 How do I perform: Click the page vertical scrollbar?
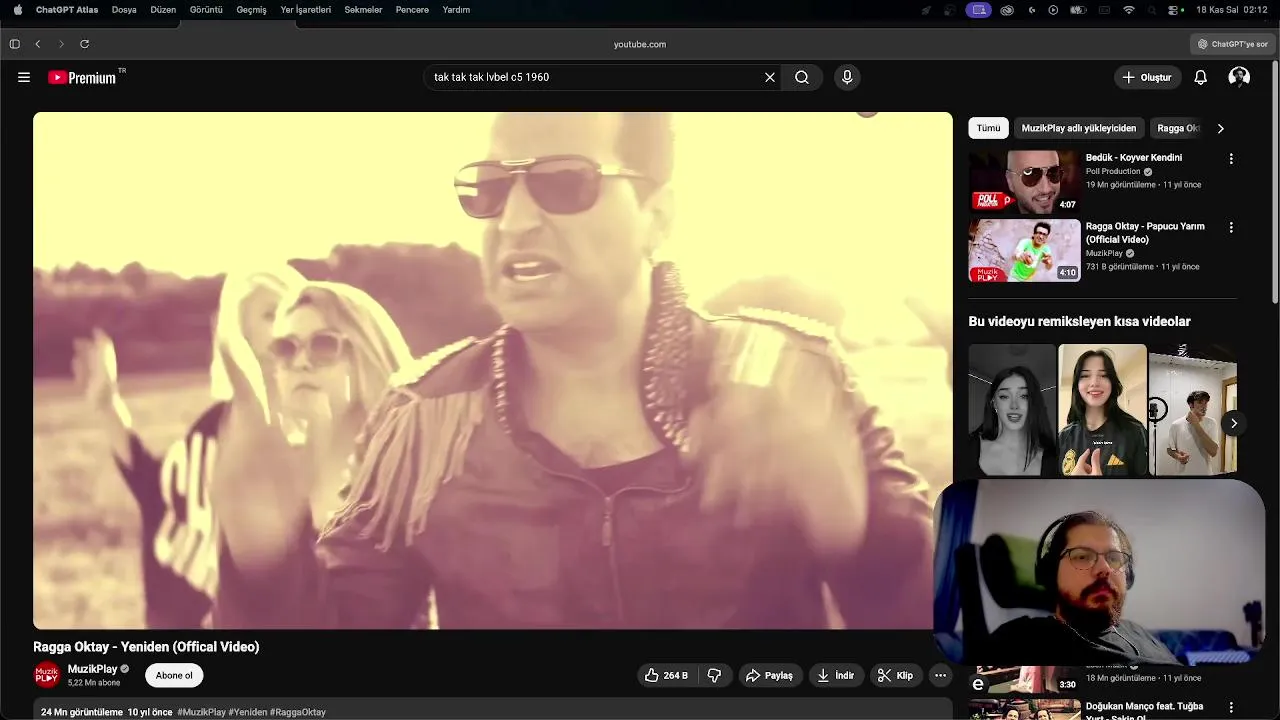click(1275, 180)
